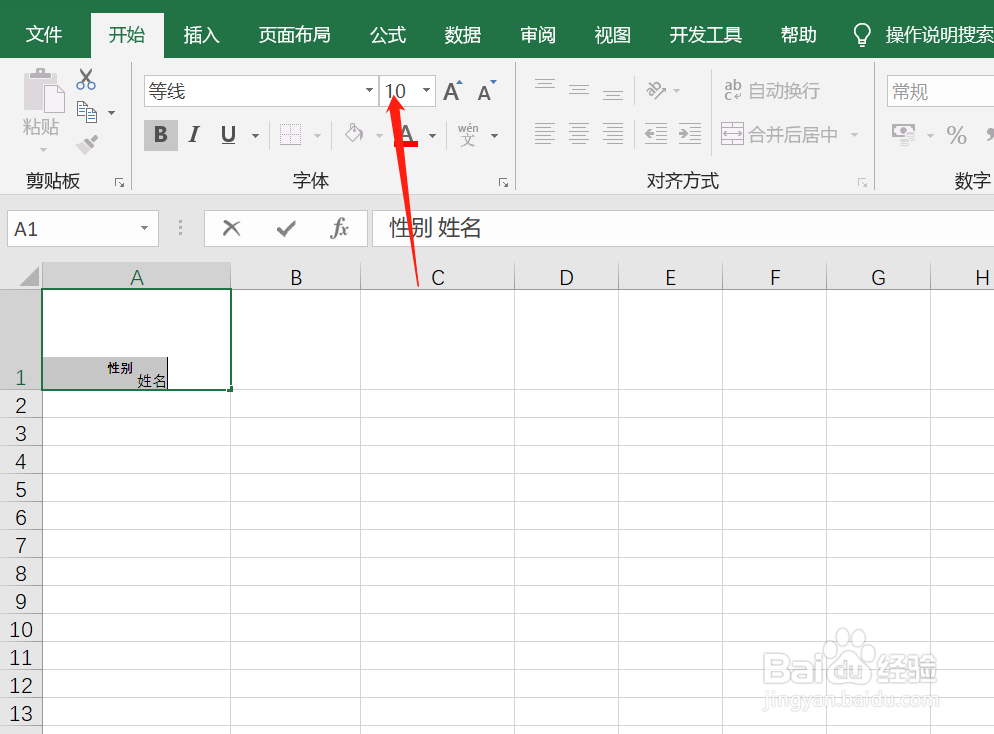Apply percent style
The height and width of the screenshot is (734, 994).
(957, 134)
